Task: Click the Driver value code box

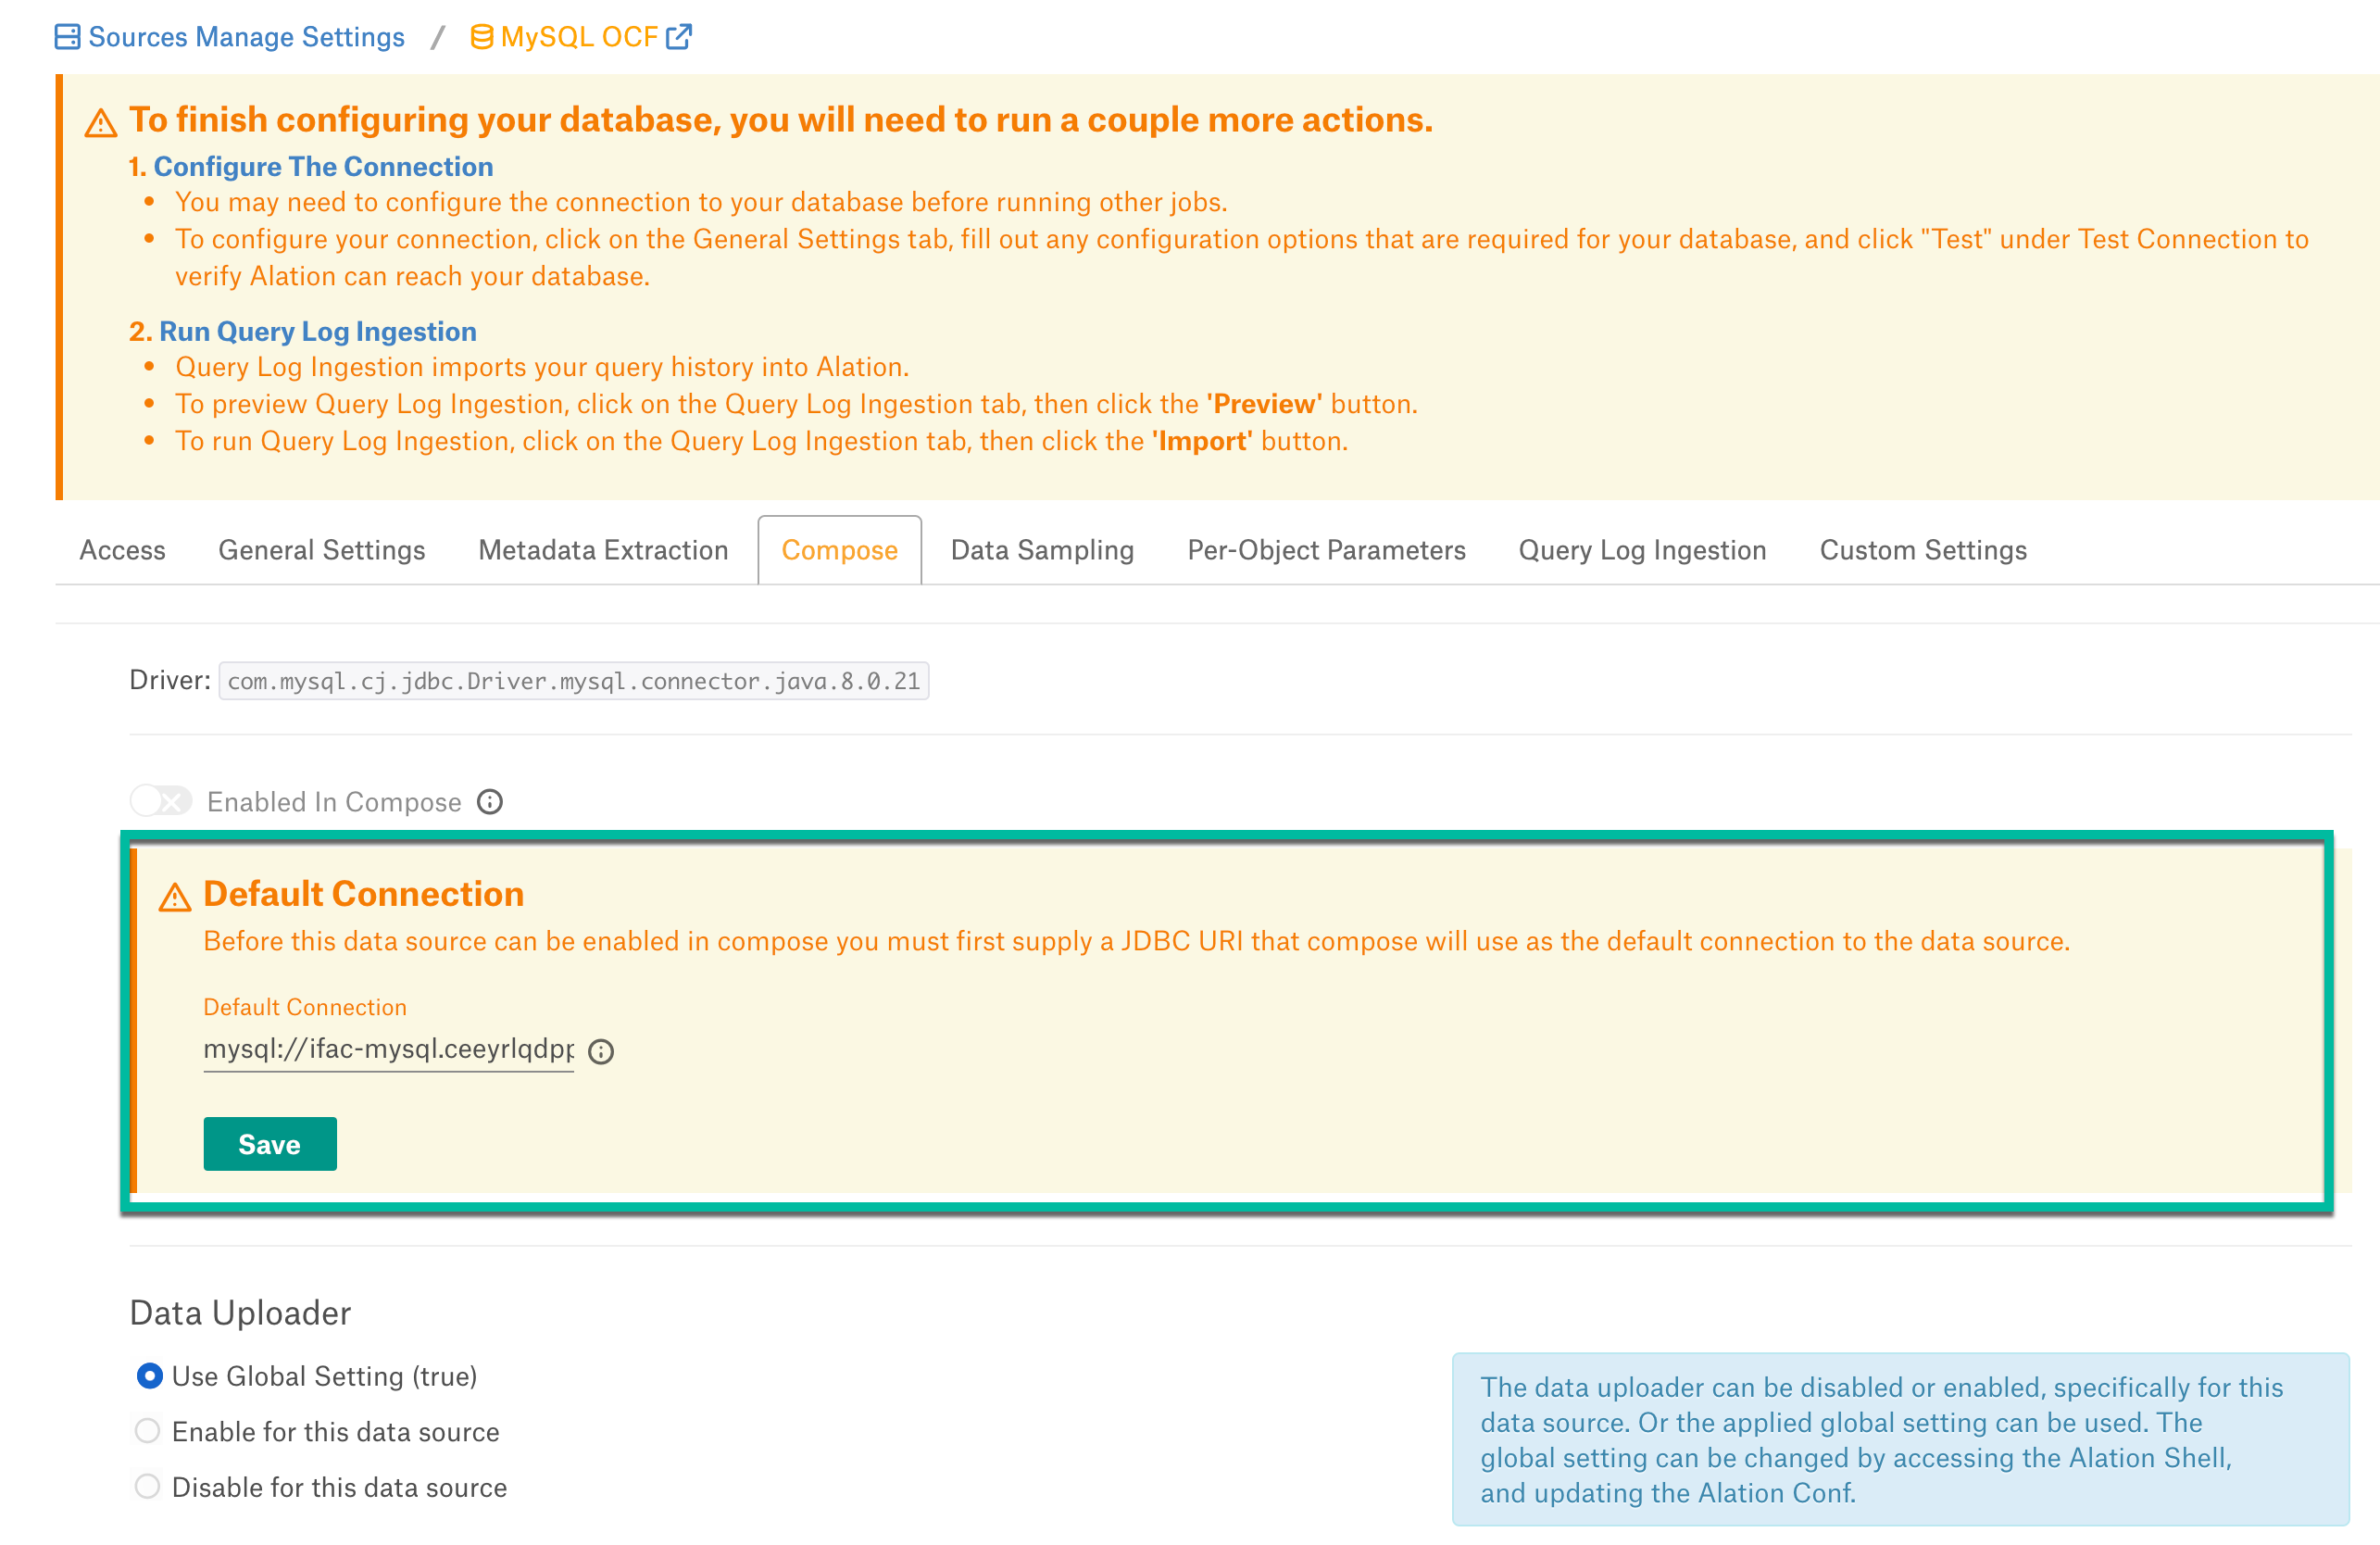Action: [x=574, y=681]
